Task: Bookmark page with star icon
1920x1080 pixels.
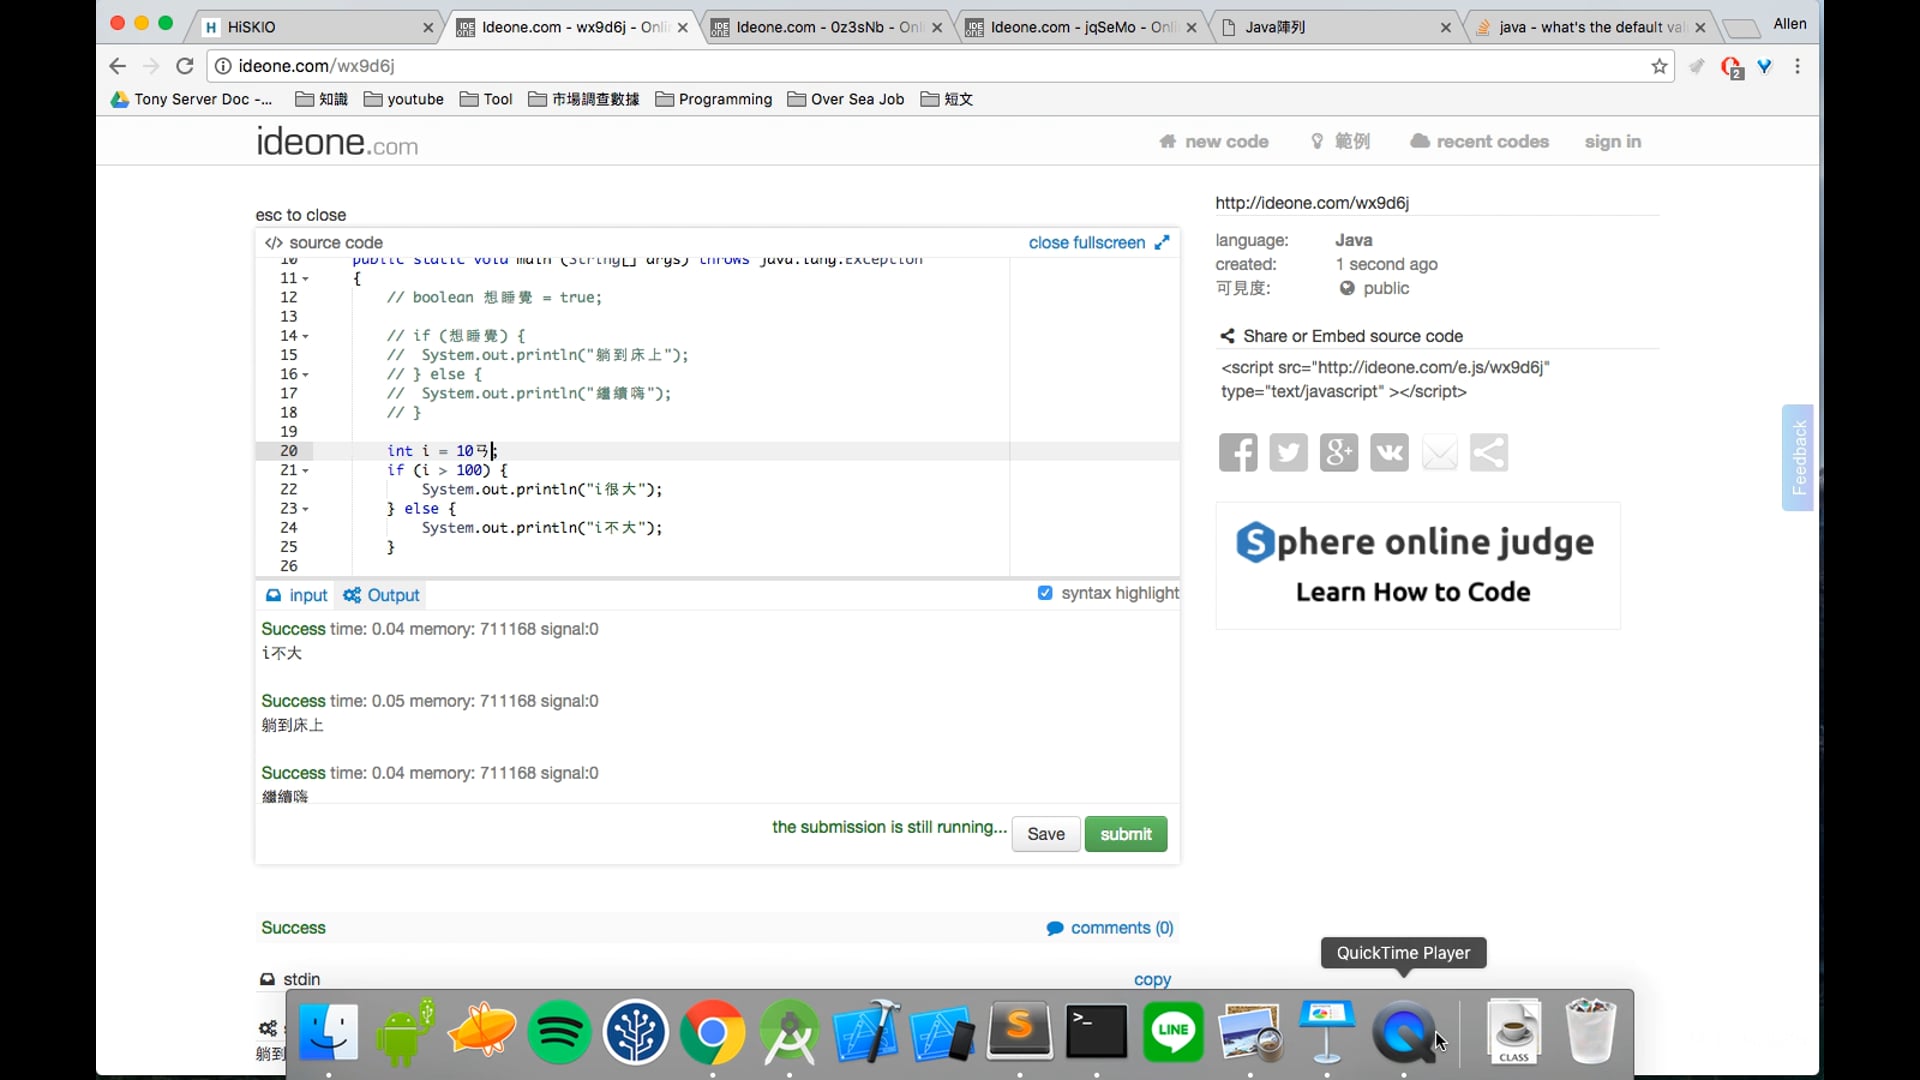Action: 1659,66
